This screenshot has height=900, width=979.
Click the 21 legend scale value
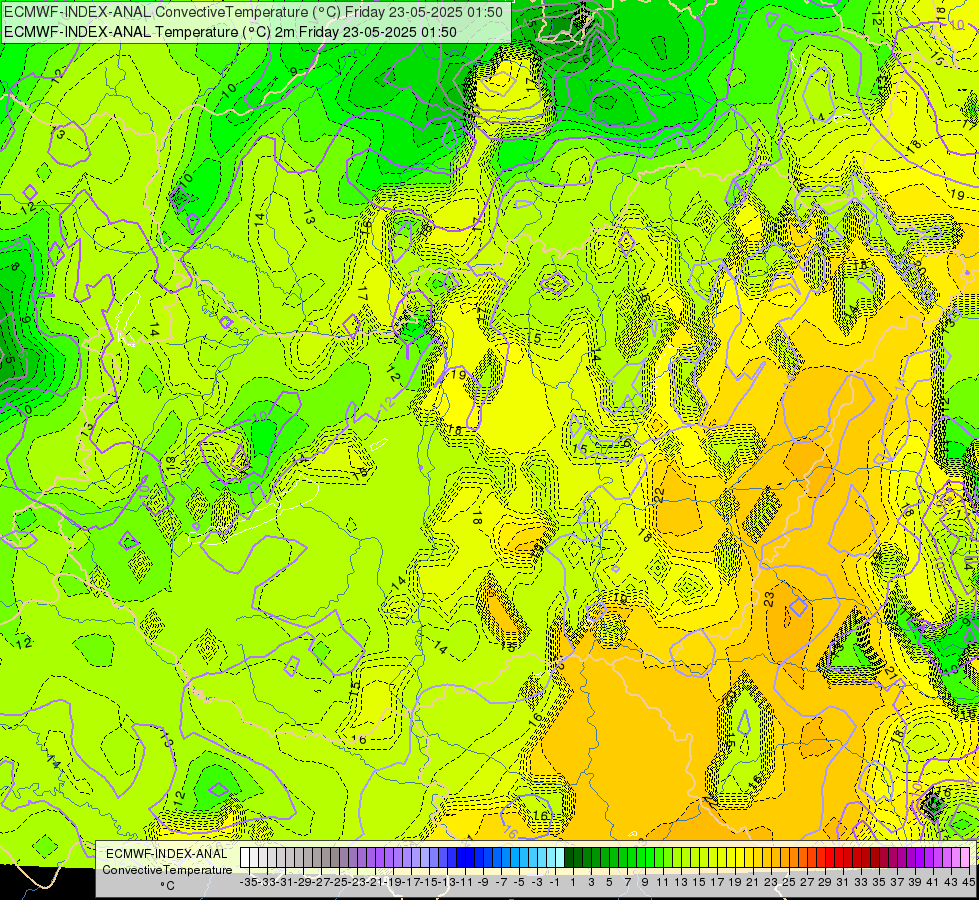point(753,882)
